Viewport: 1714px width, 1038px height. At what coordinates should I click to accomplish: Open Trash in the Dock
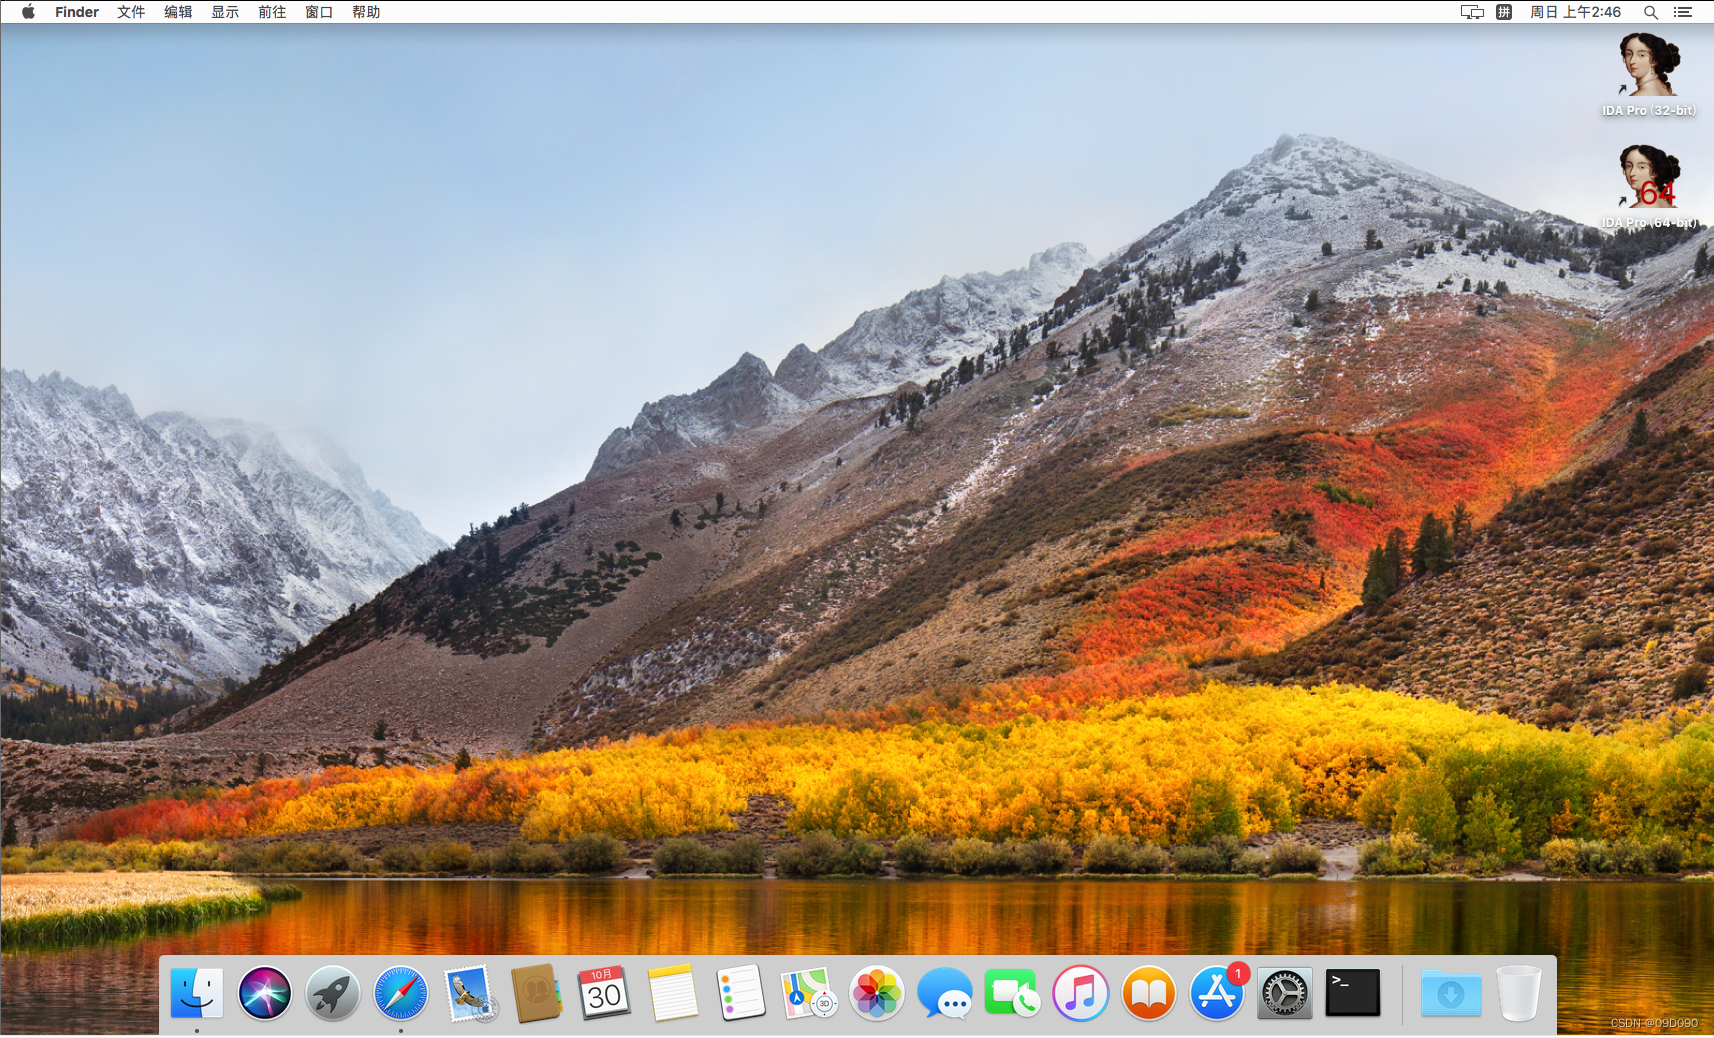pyautogui.click(x=1519, y=993)
